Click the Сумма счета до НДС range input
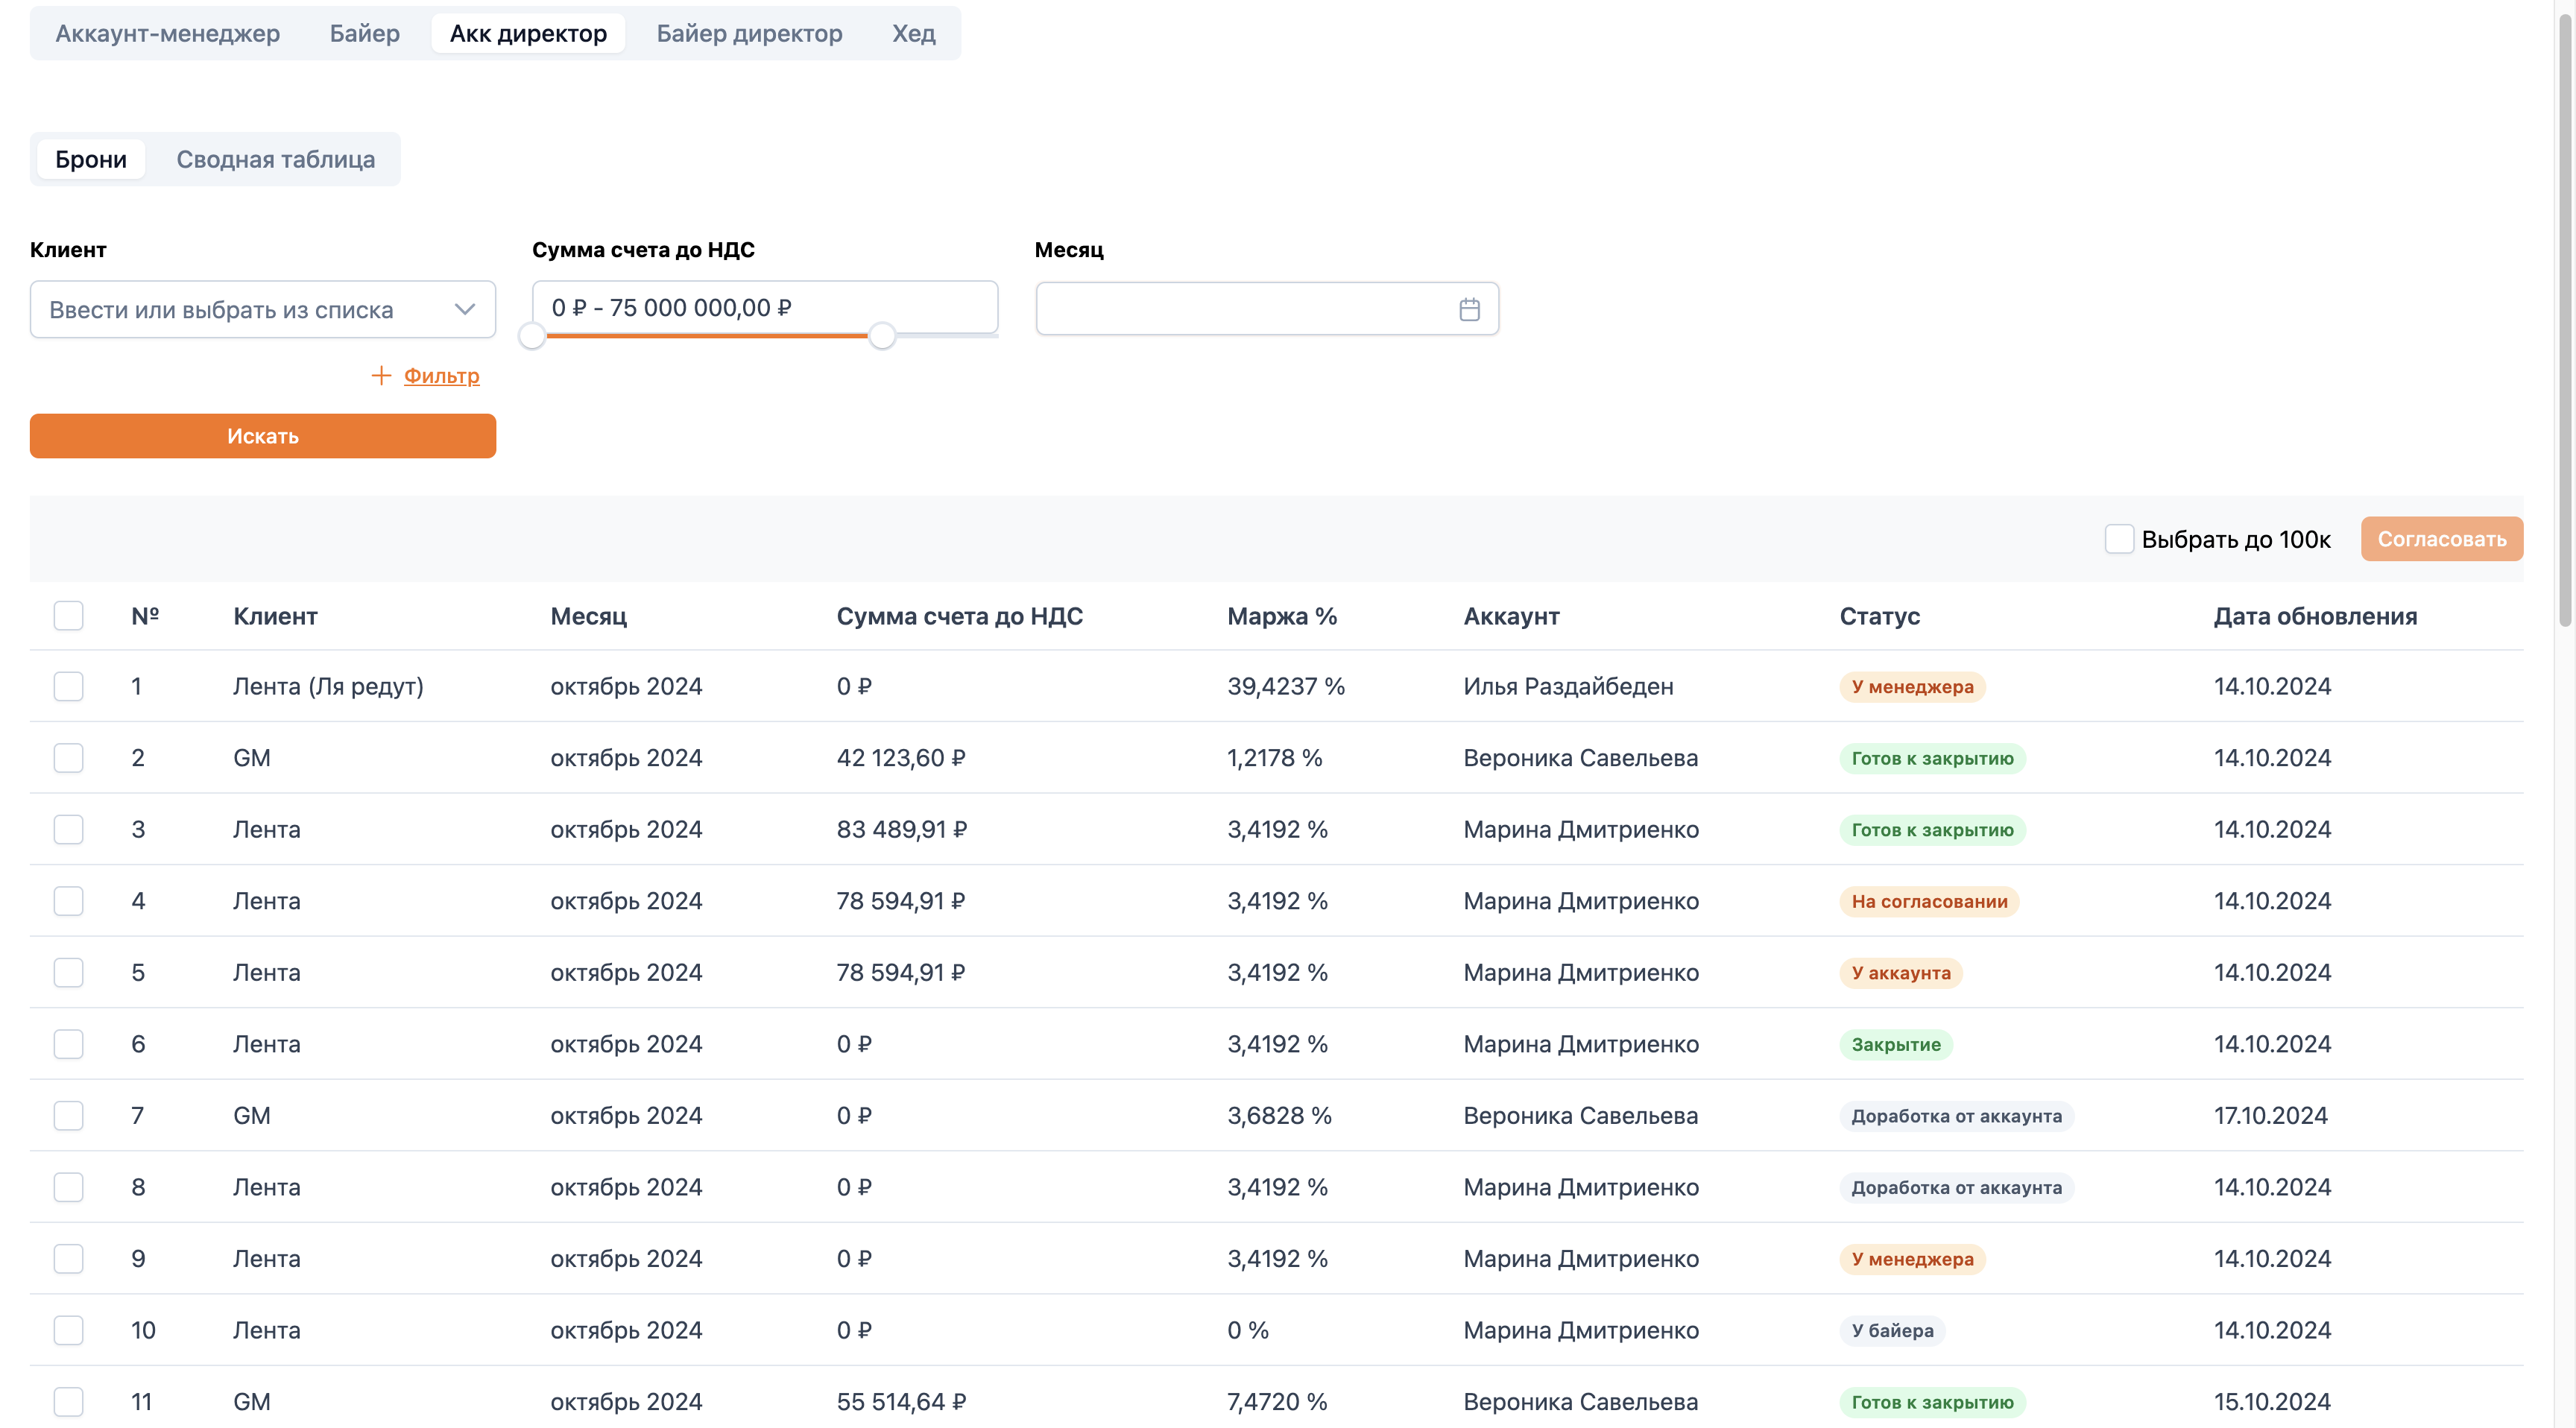This screenshot has height=1428, width=2576. pos(765,308)
